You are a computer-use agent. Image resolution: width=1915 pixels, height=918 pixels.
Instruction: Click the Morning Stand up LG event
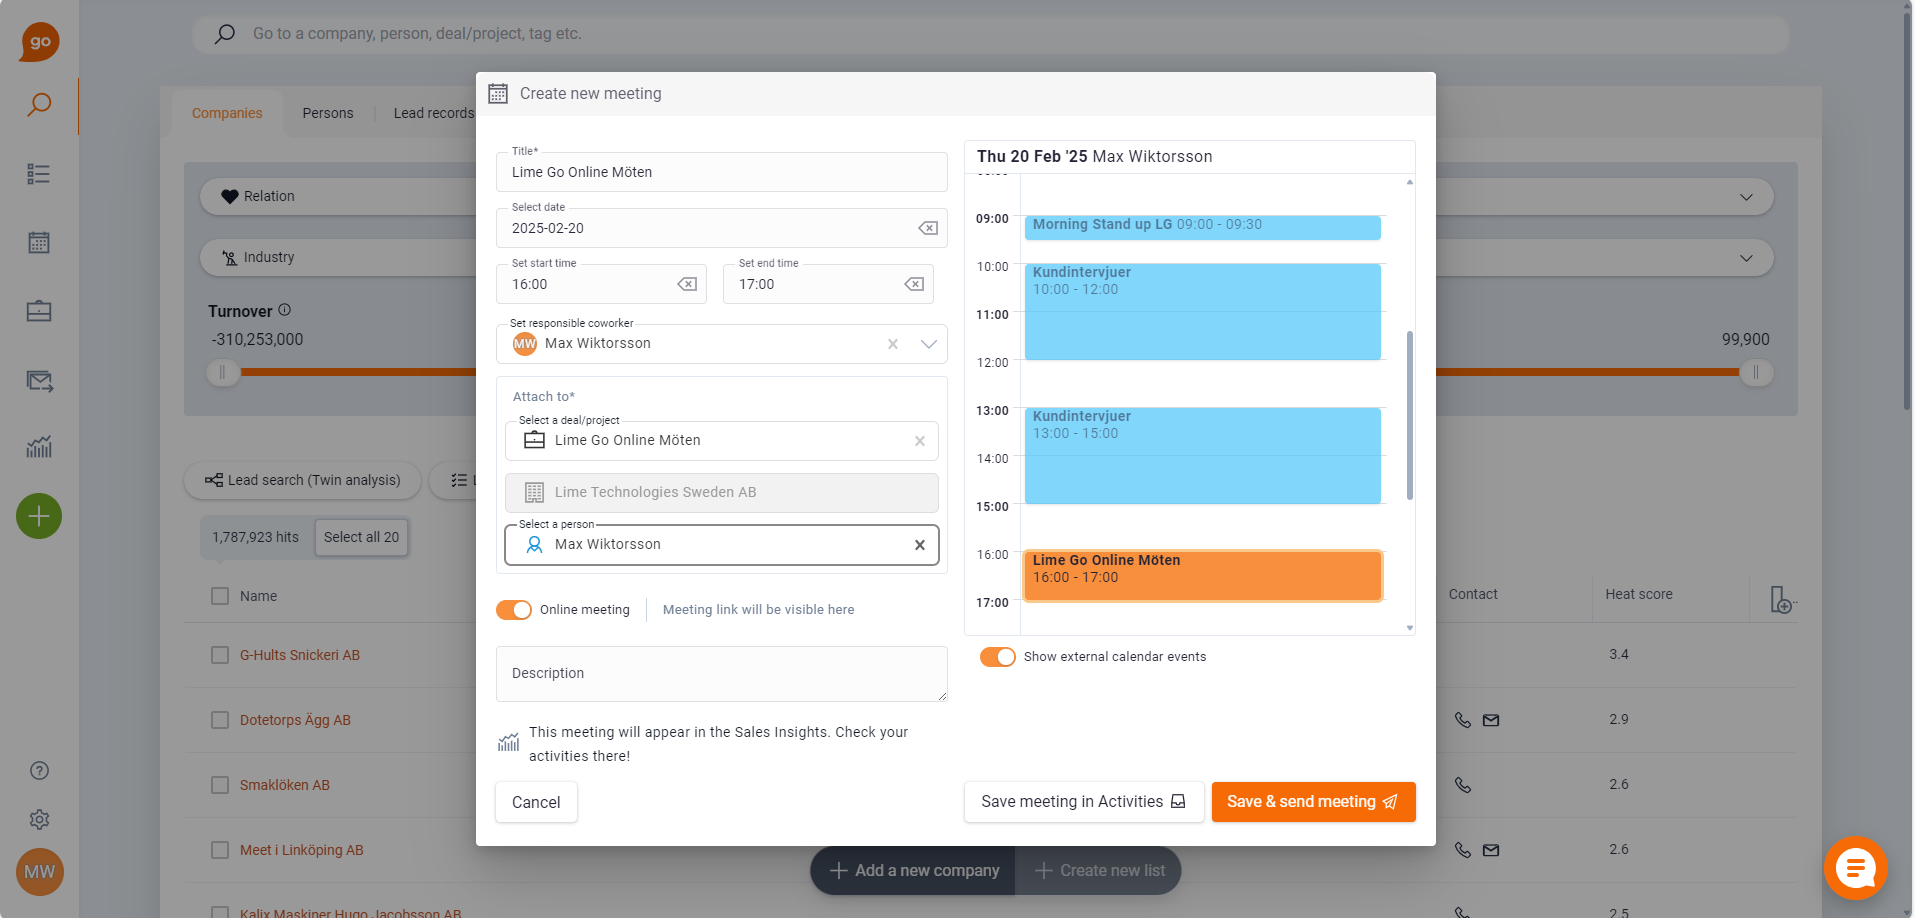pos(1202,227)
